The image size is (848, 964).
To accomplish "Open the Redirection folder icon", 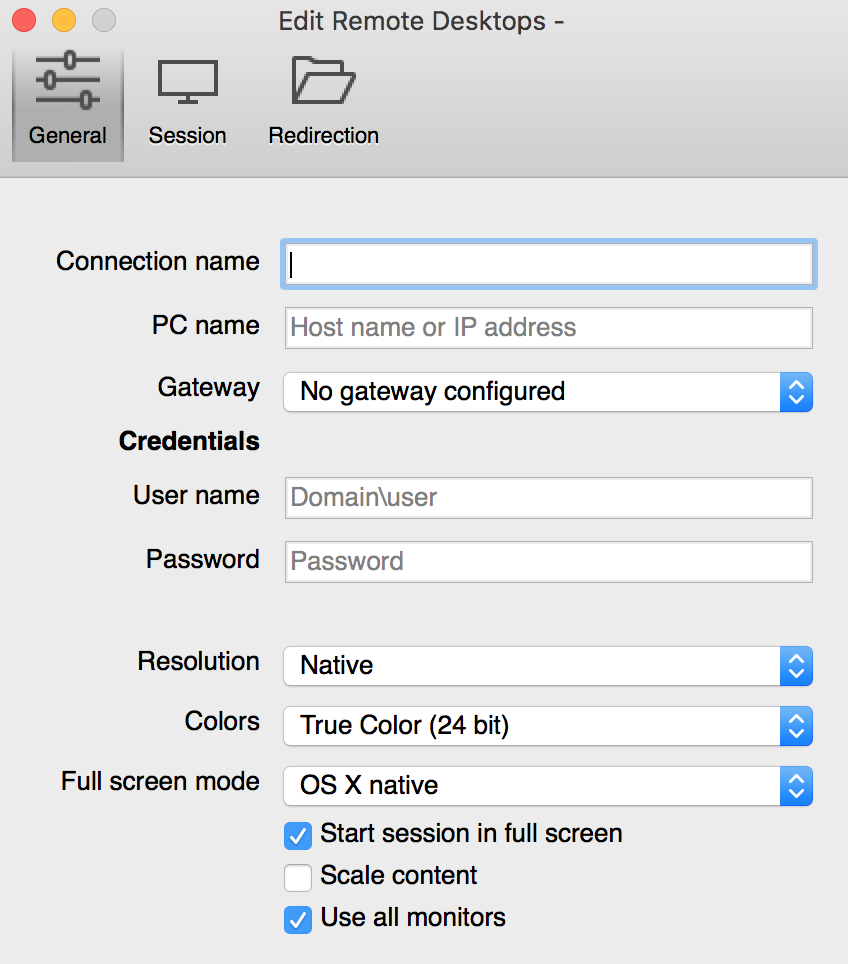I will 323,80.
